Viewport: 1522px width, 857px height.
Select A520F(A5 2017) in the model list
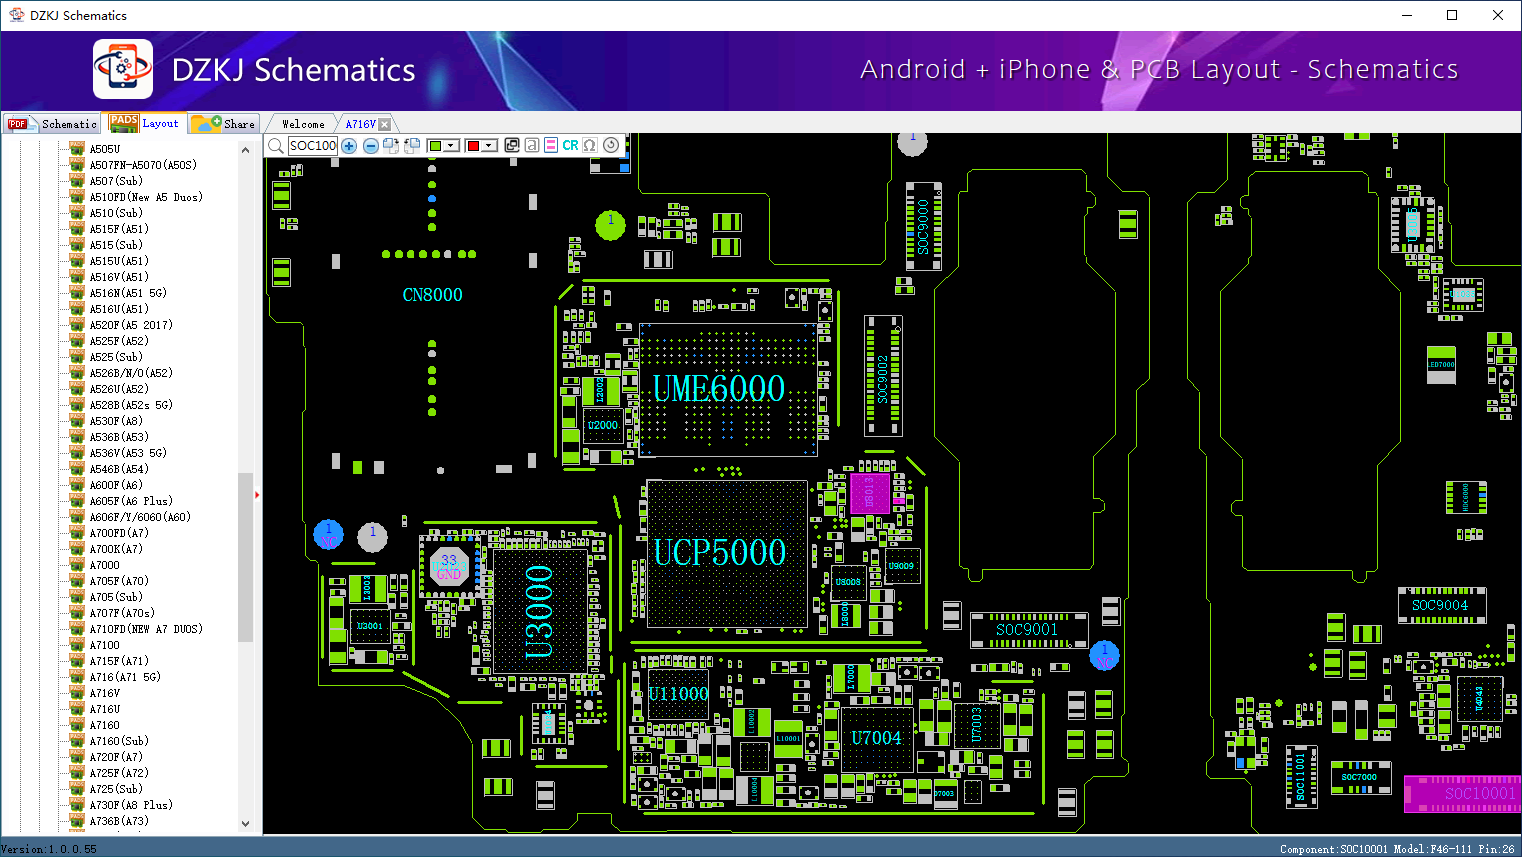131,325
